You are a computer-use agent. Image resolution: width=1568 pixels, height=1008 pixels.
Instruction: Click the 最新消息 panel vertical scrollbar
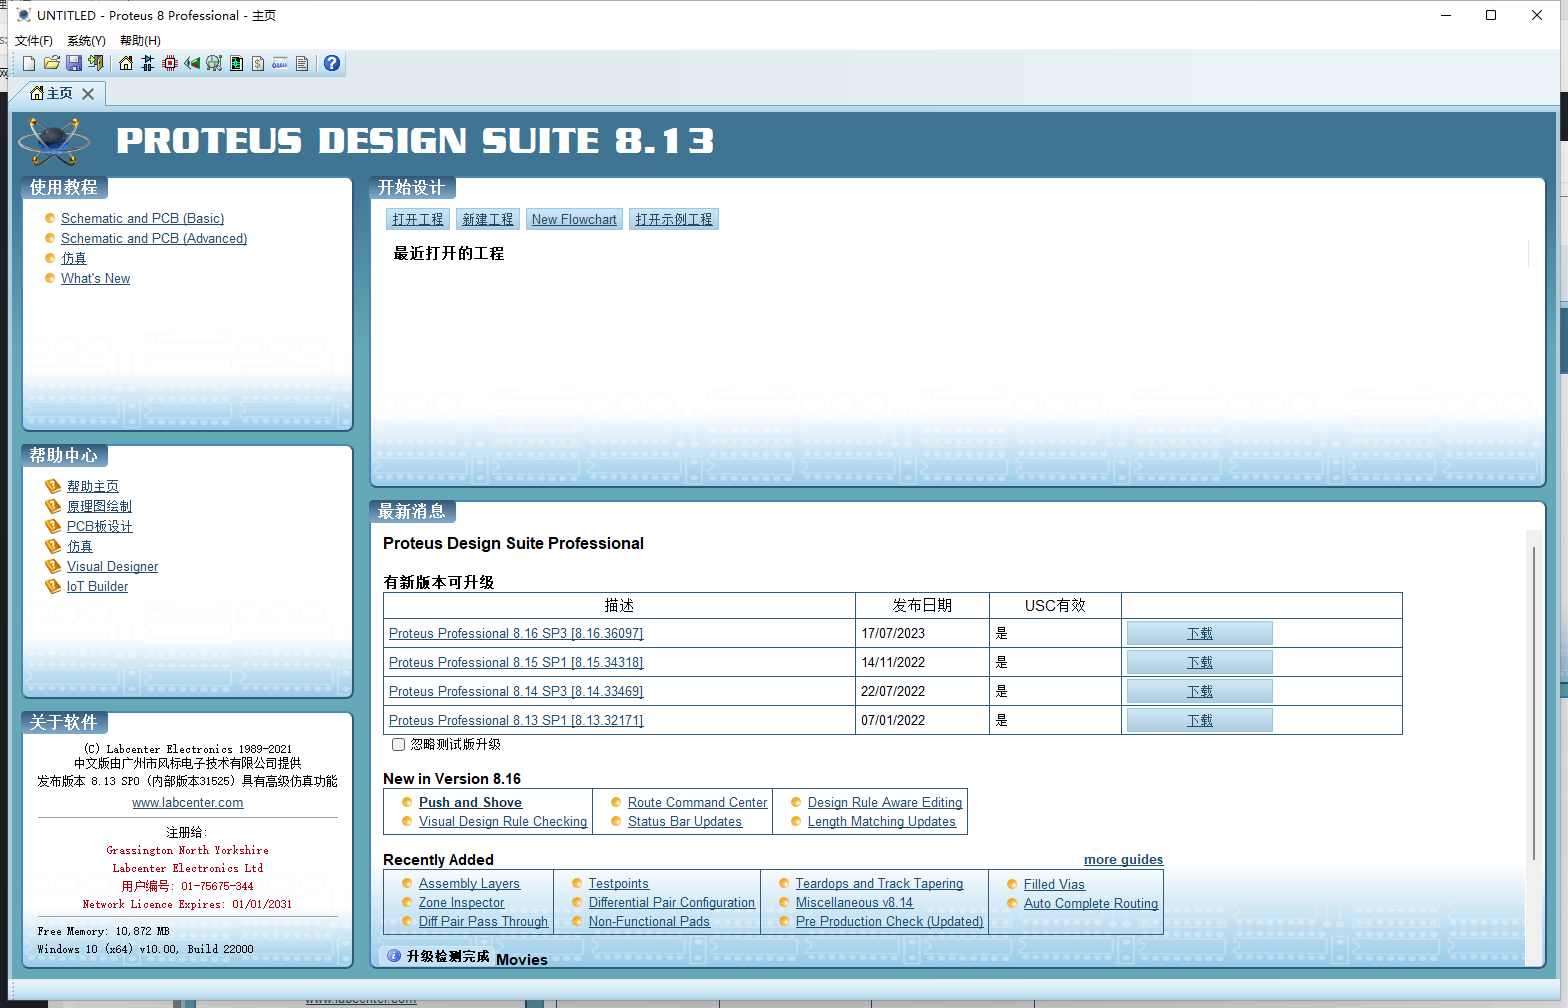(1534, 702)
